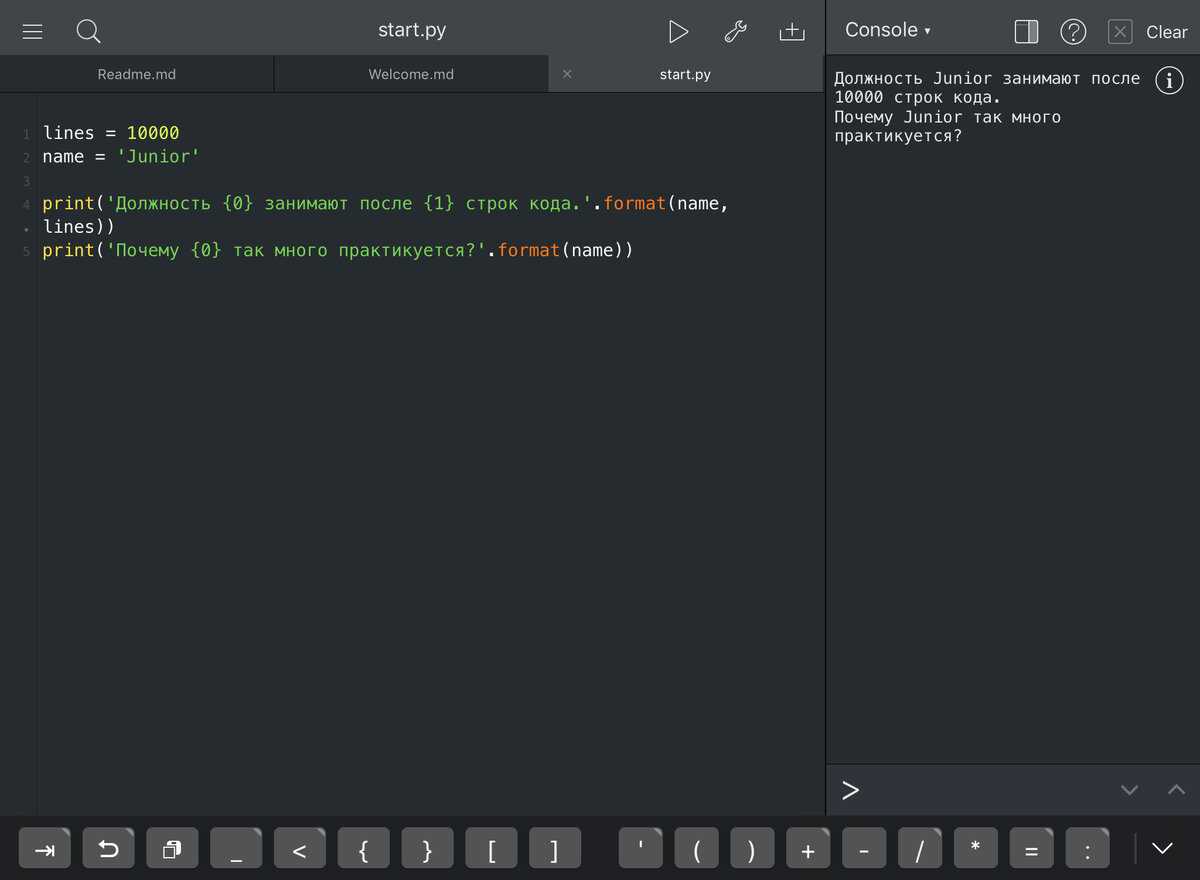Insert an opening curly brace key
Viewport: 1200px width, 880px height.
click(364, 848)
